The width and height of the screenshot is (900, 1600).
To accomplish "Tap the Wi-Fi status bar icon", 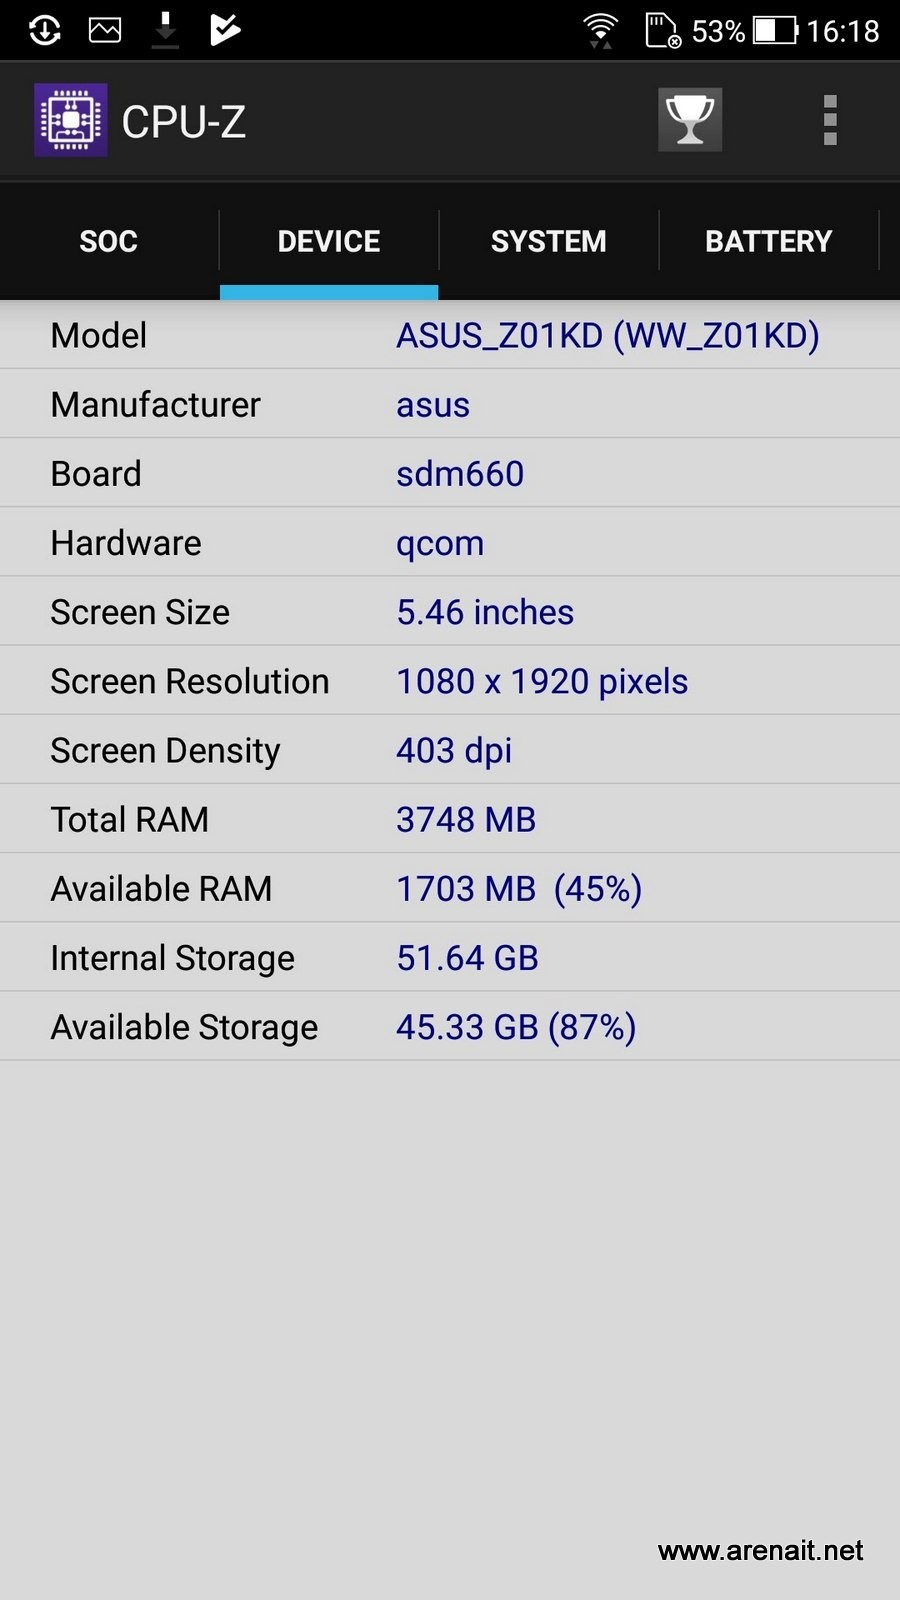I will [600, 30].
